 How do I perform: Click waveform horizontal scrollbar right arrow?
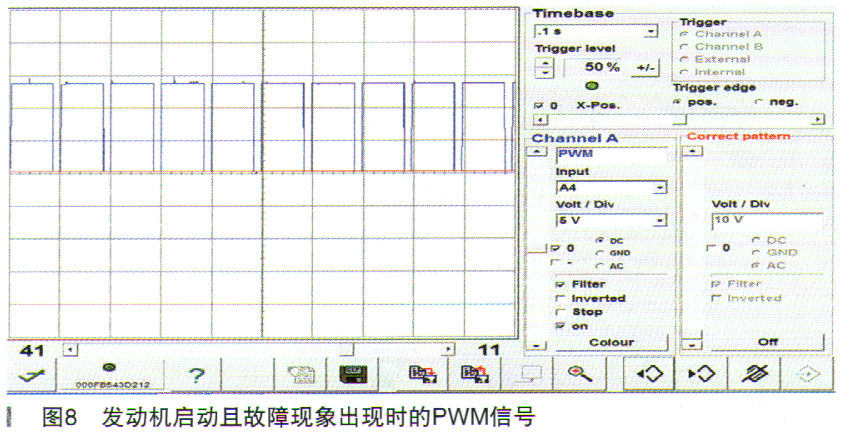pyautogui.click(x=447, y=350)
